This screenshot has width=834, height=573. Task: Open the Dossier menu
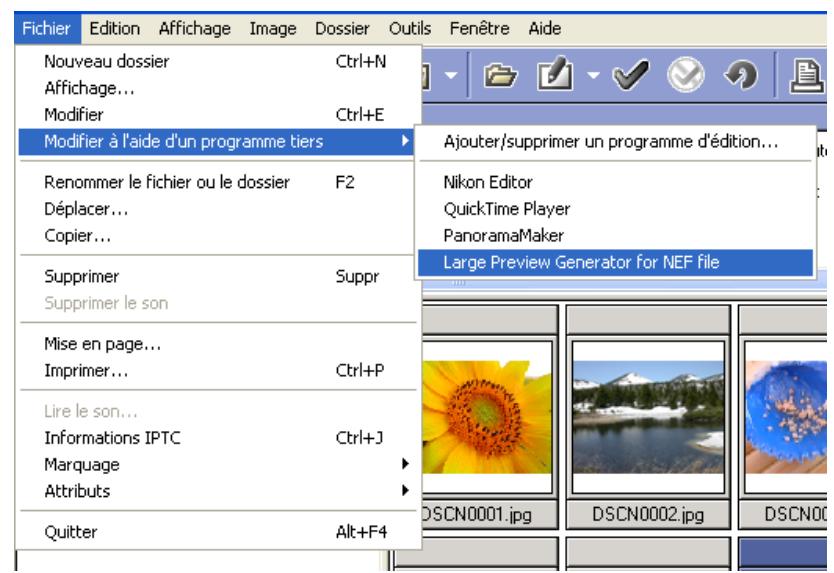342,28
